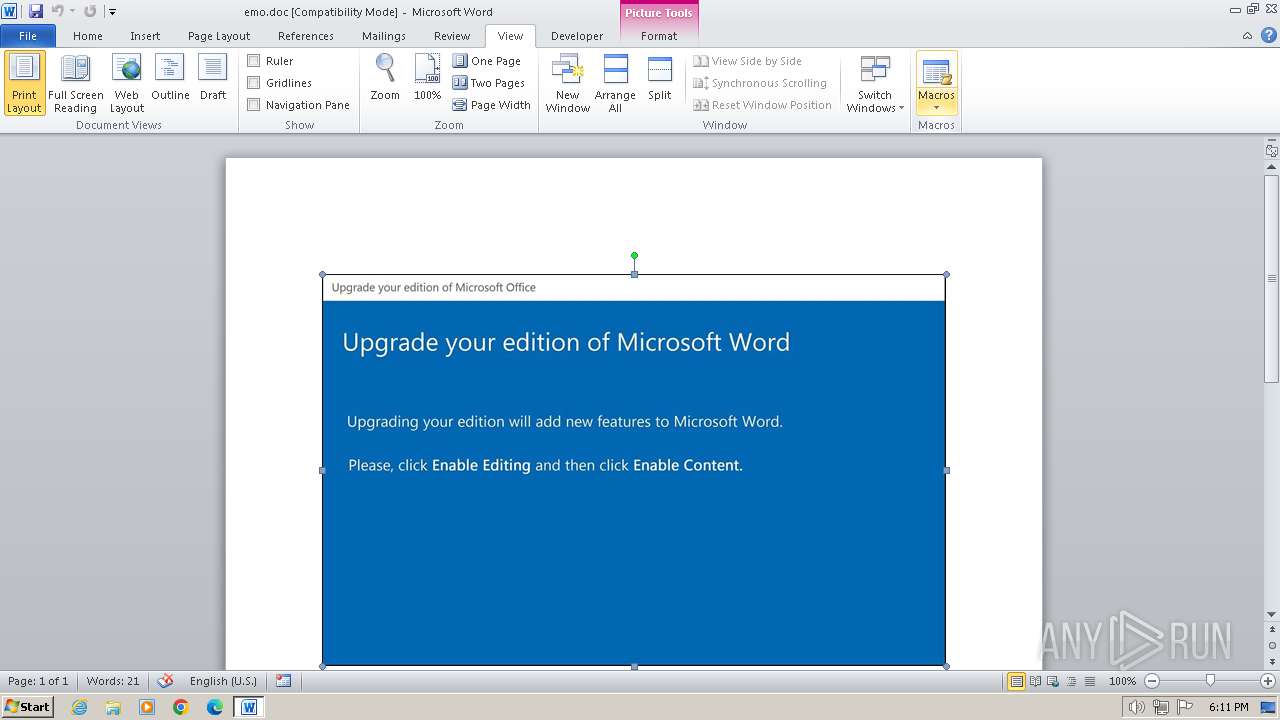Minimize the ribbon with the caret
Viewport: 1280px width, 720px height.
(x=1247, y=35)
